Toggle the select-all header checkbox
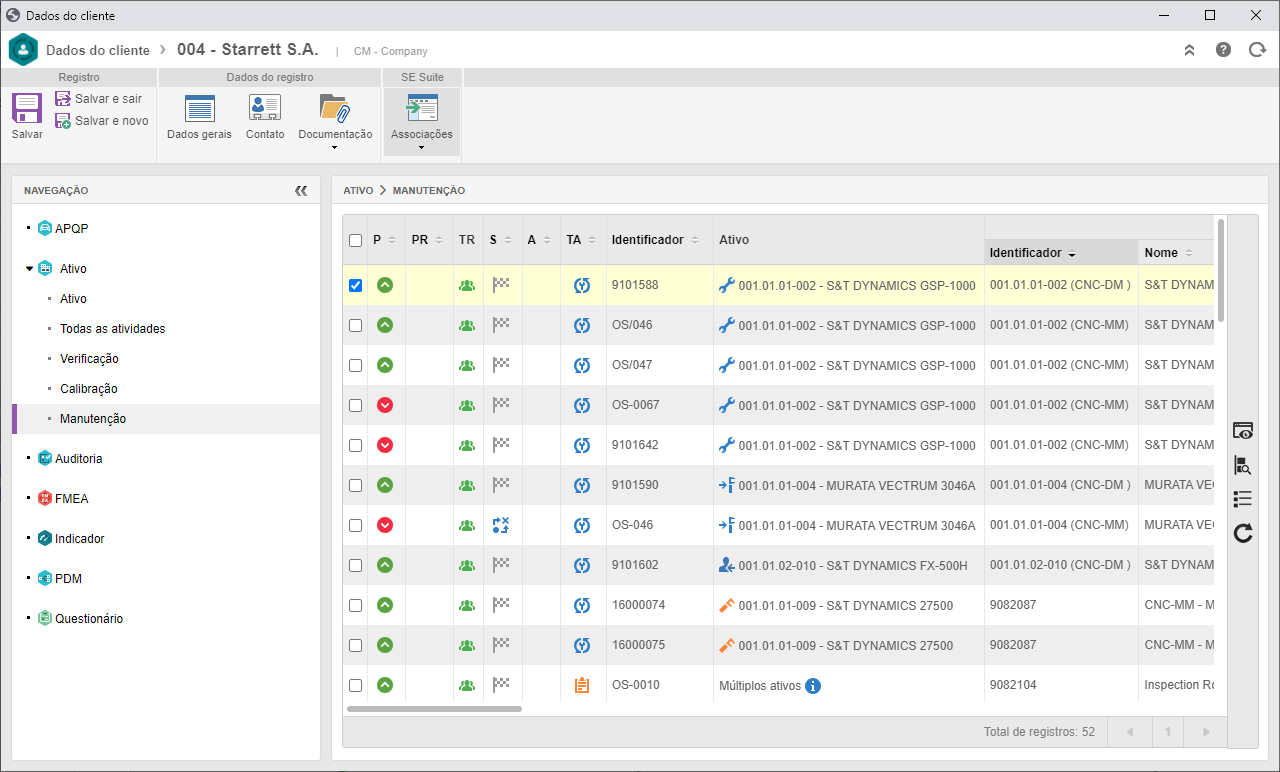Screen dimensions: 1280x772 tap(355, 240)
